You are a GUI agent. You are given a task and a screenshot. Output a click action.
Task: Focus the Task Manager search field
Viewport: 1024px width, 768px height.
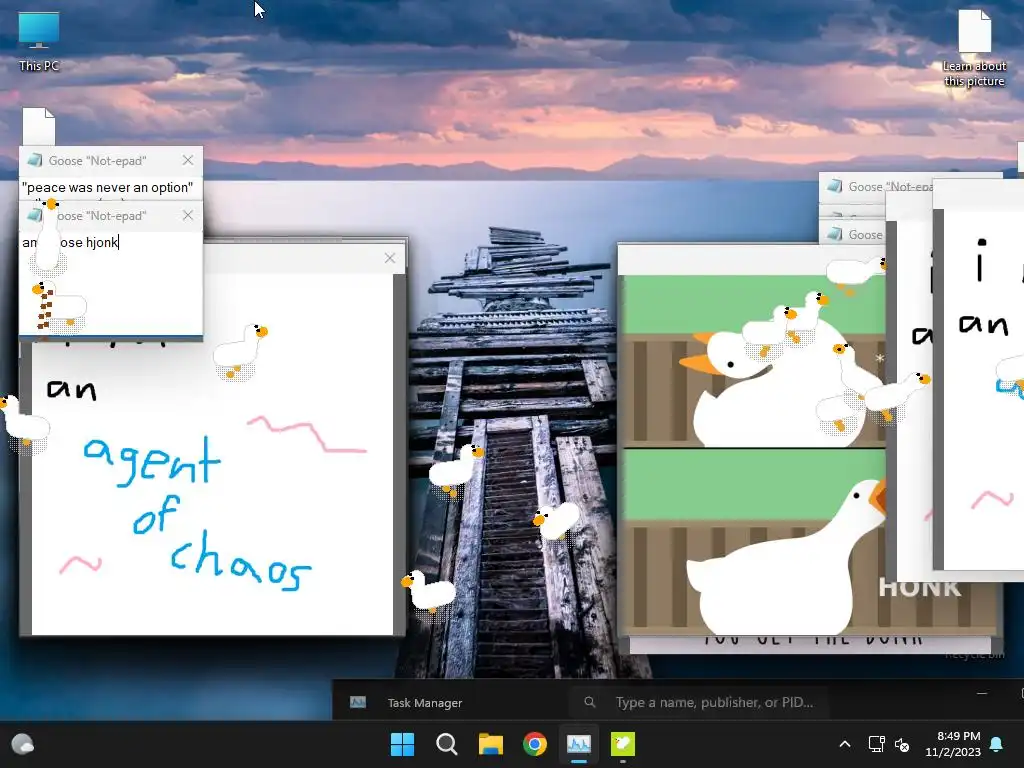point(699,702)
